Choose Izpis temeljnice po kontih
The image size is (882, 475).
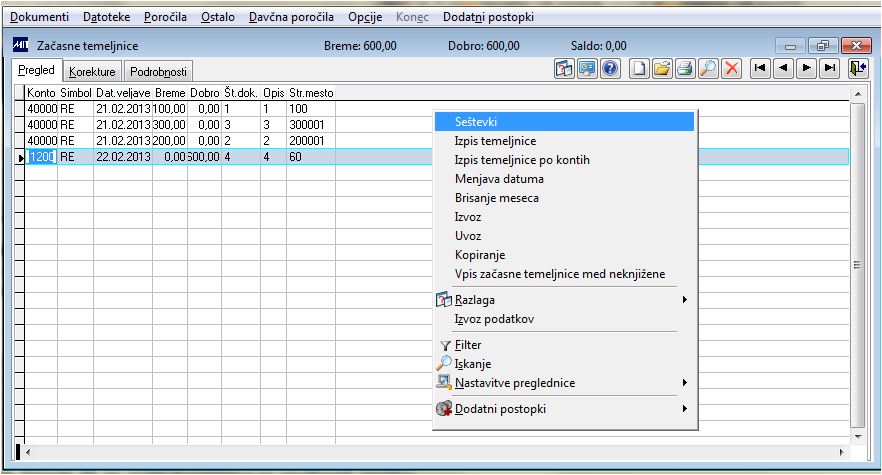point(564,160)
